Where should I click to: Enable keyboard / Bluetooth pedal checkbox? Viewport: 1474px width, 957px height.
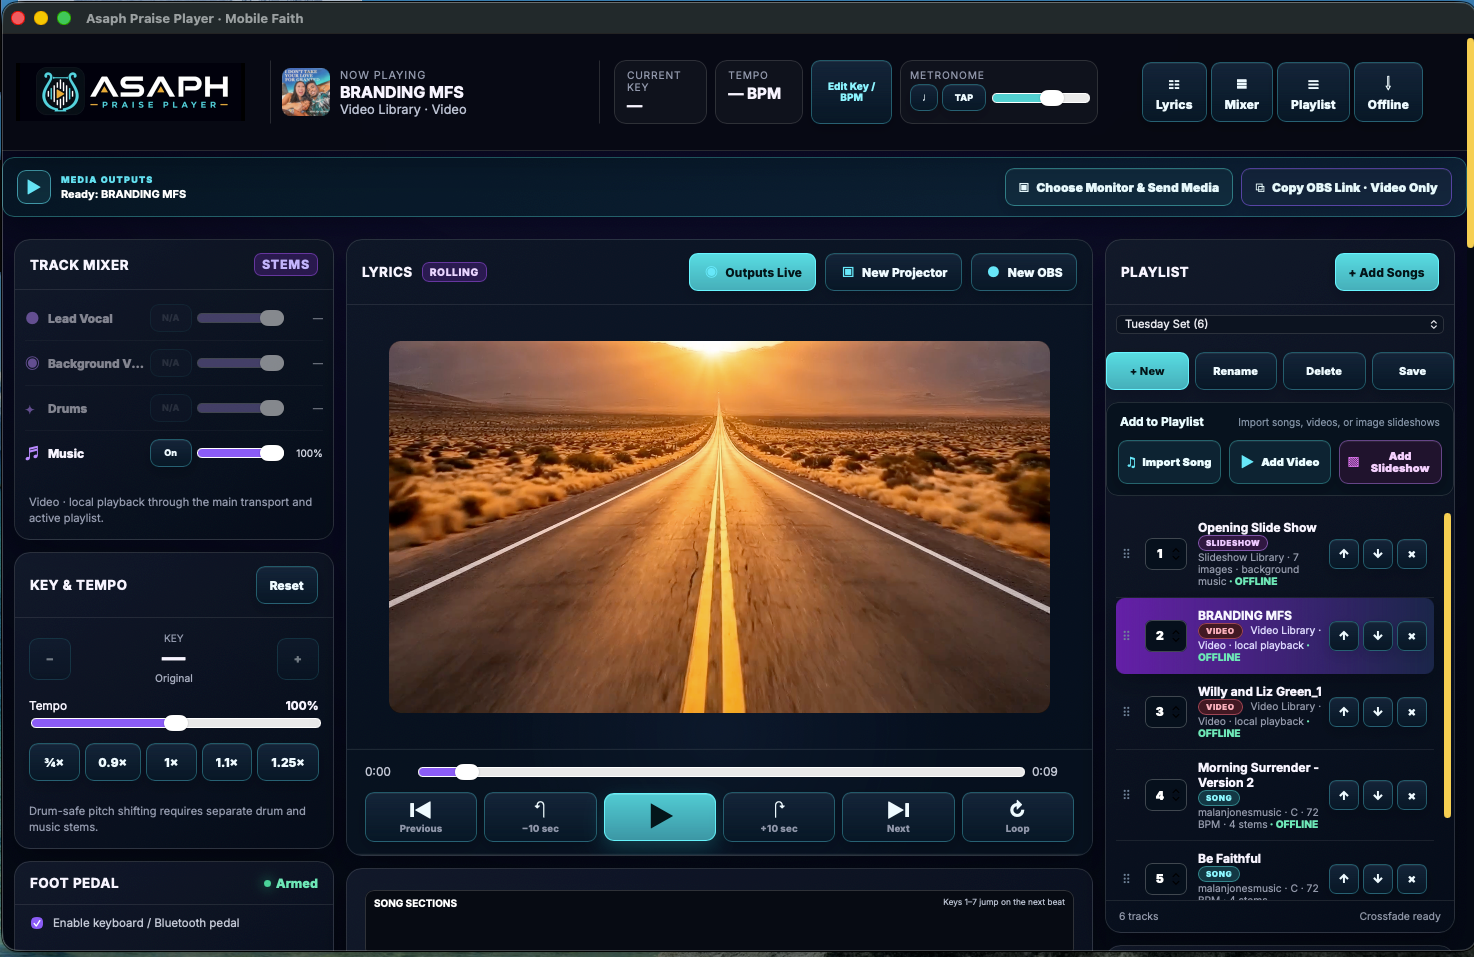(37, 923)
